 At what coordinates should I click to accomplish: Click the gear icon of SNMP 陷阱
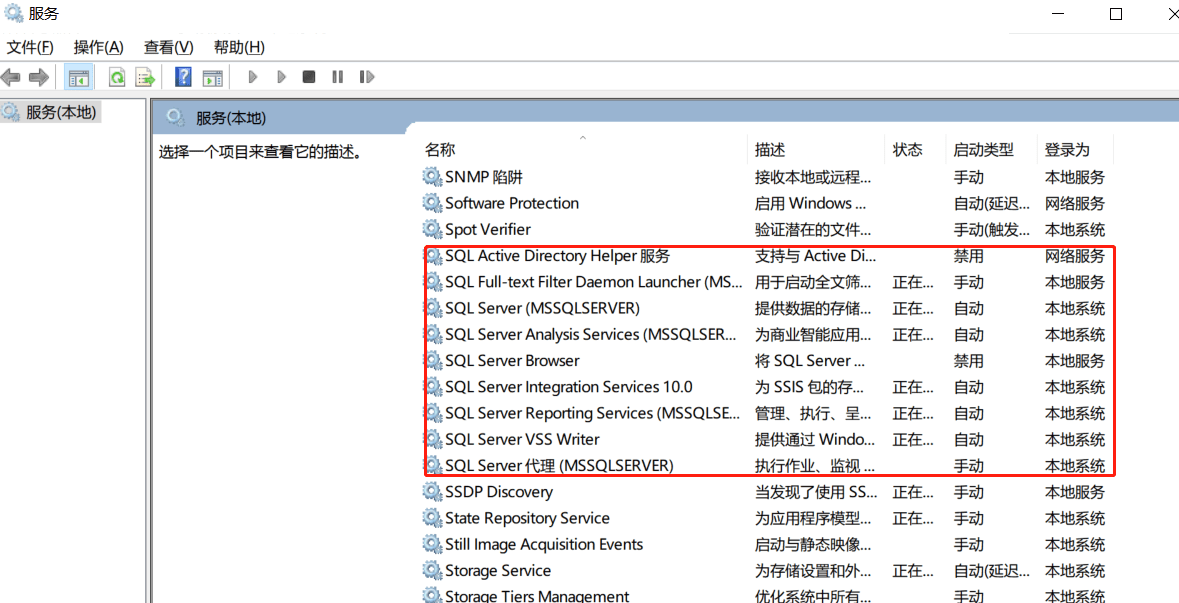click(x=432, y=177)
